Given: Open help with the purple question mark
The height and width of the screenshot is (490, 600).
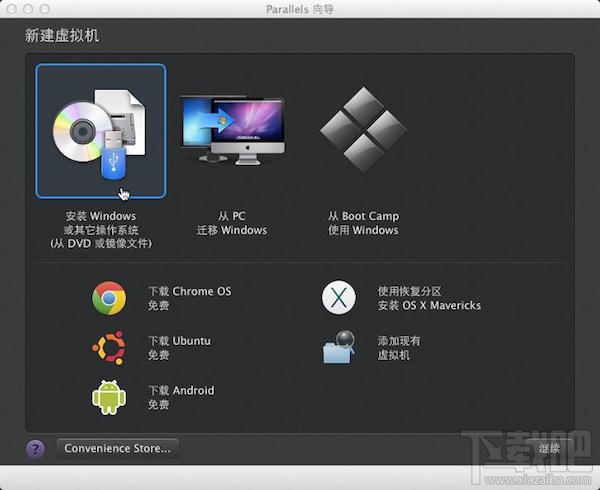Looking at the screenshot, I should (36, 449).
